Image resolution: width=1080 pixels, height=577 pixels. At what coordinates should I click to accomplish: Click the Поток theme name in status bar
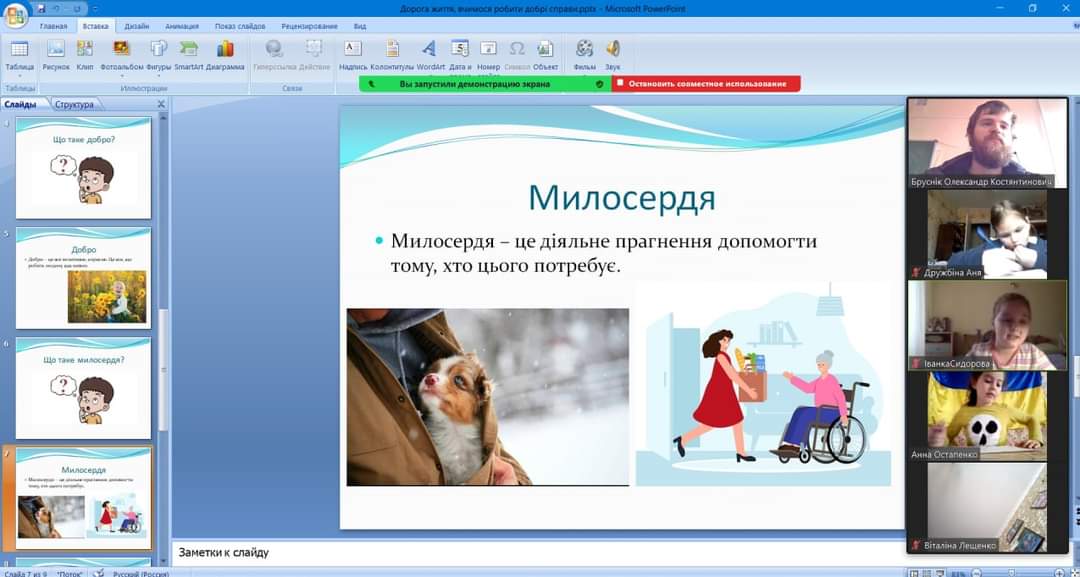click(70, 573)
